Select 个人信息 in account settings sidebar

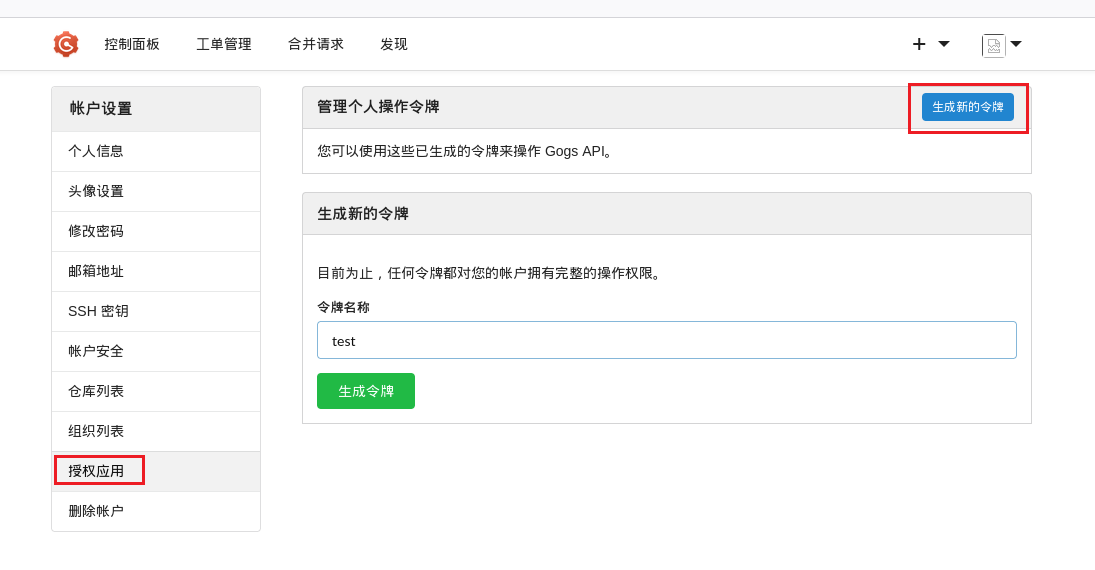(x=96, y=151)
